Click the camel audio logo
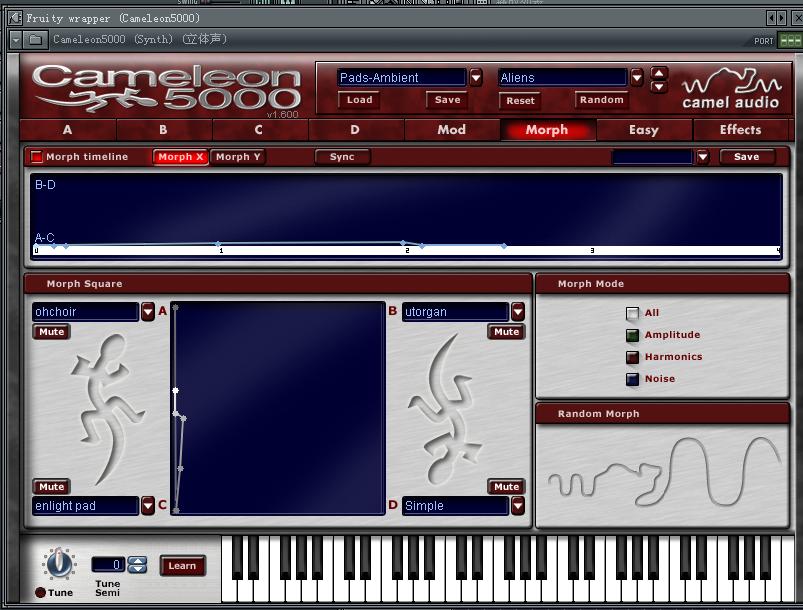This screenshot has height=610, width=803. tap(730, 89)
